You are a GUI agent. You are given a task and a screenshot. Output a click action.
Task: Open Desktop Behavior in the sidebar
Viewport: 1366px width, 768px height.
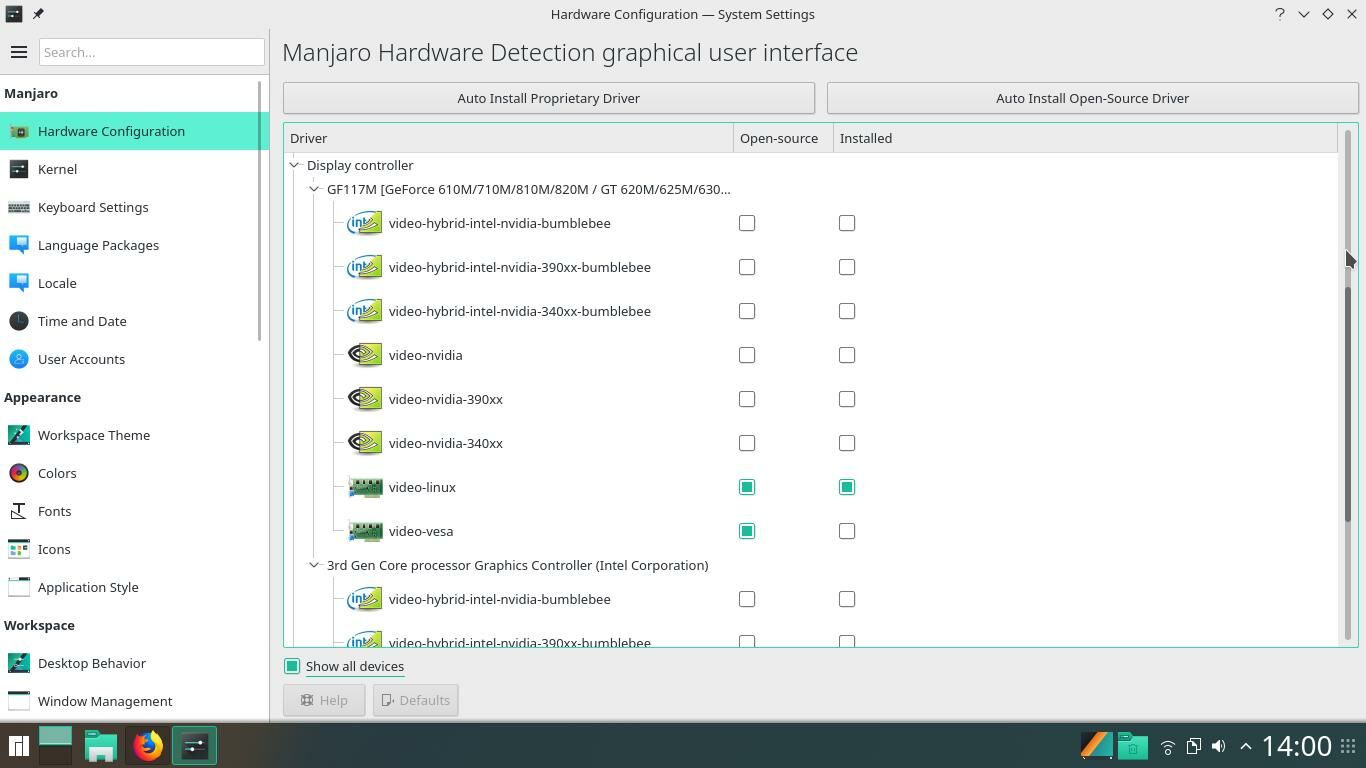pos(134,663)
